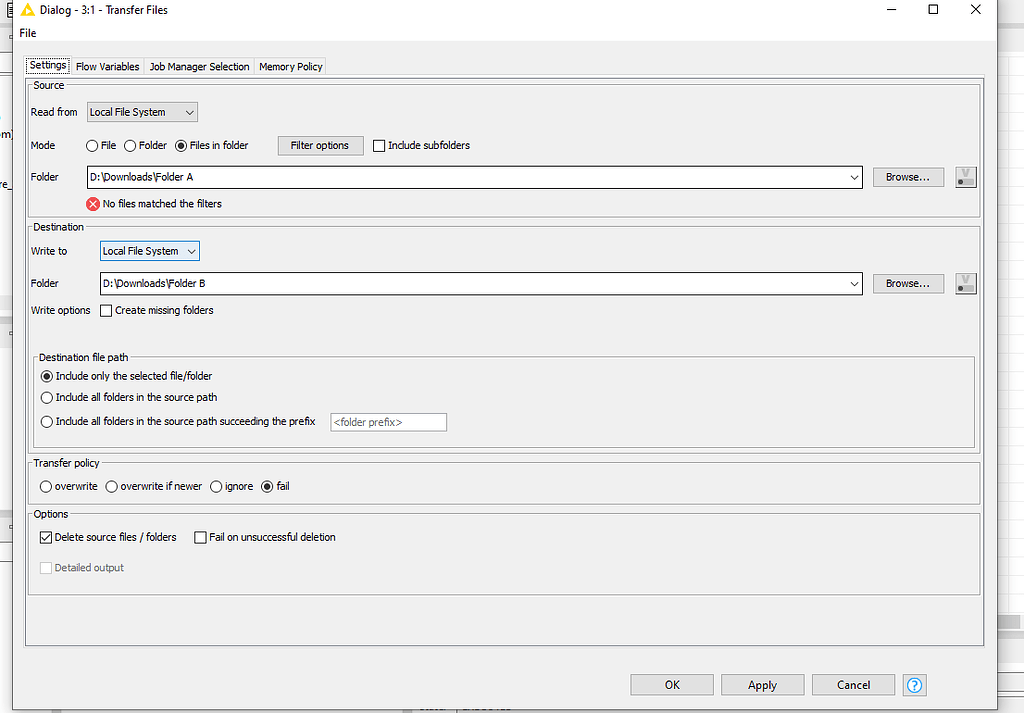Click the flow variable icon beside destination Browse

(965, 283)
